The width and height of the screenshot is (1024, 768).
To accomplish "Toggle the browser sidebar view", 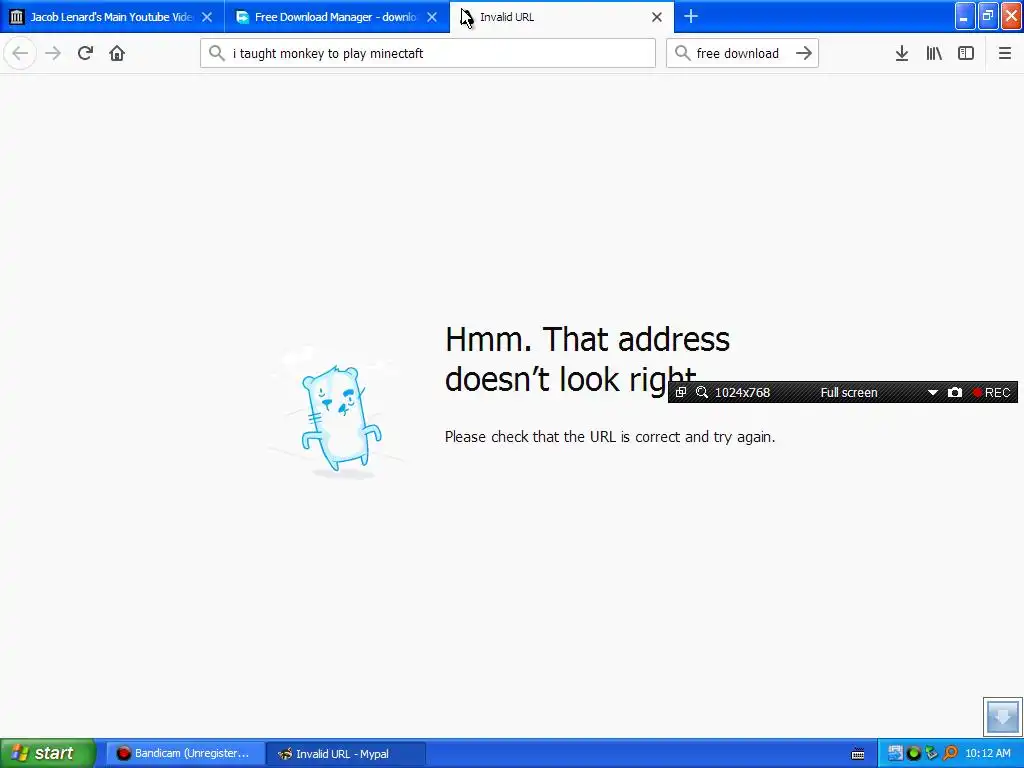I will (x=966, y=54).
